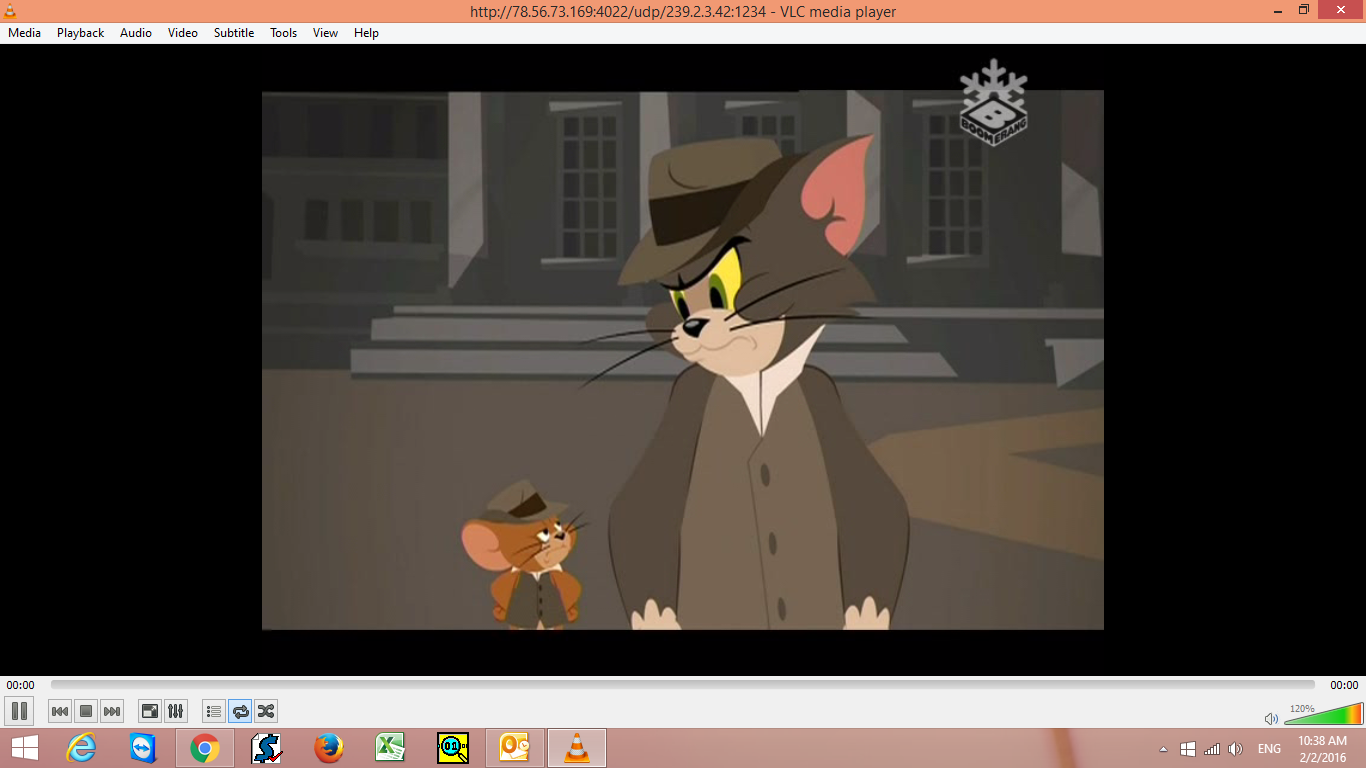
Task: Switch input language ENG
Action: (x=1269, y=749)
